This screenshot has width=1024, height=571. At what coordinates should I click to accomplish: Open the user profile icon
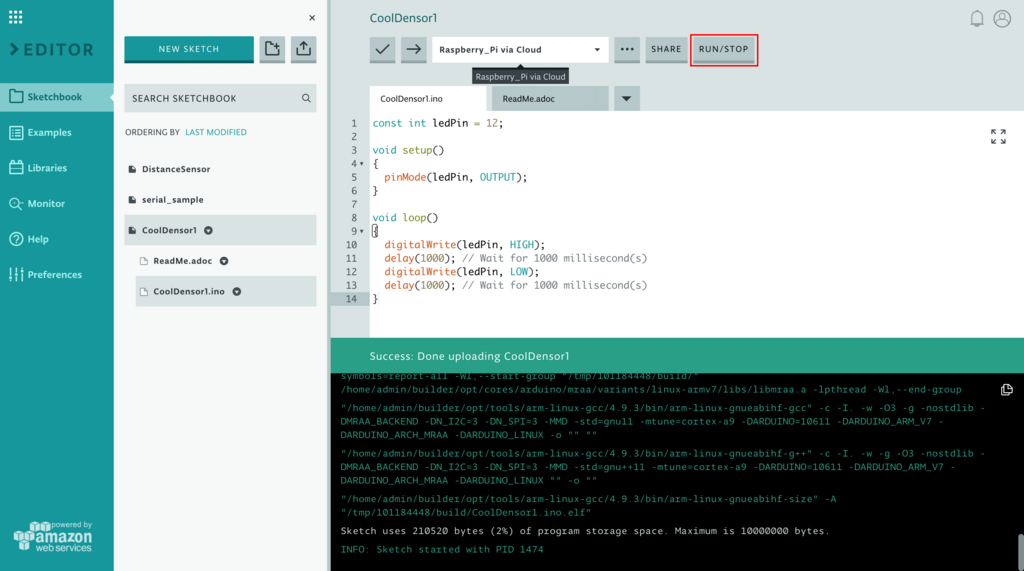(1002, 19)
